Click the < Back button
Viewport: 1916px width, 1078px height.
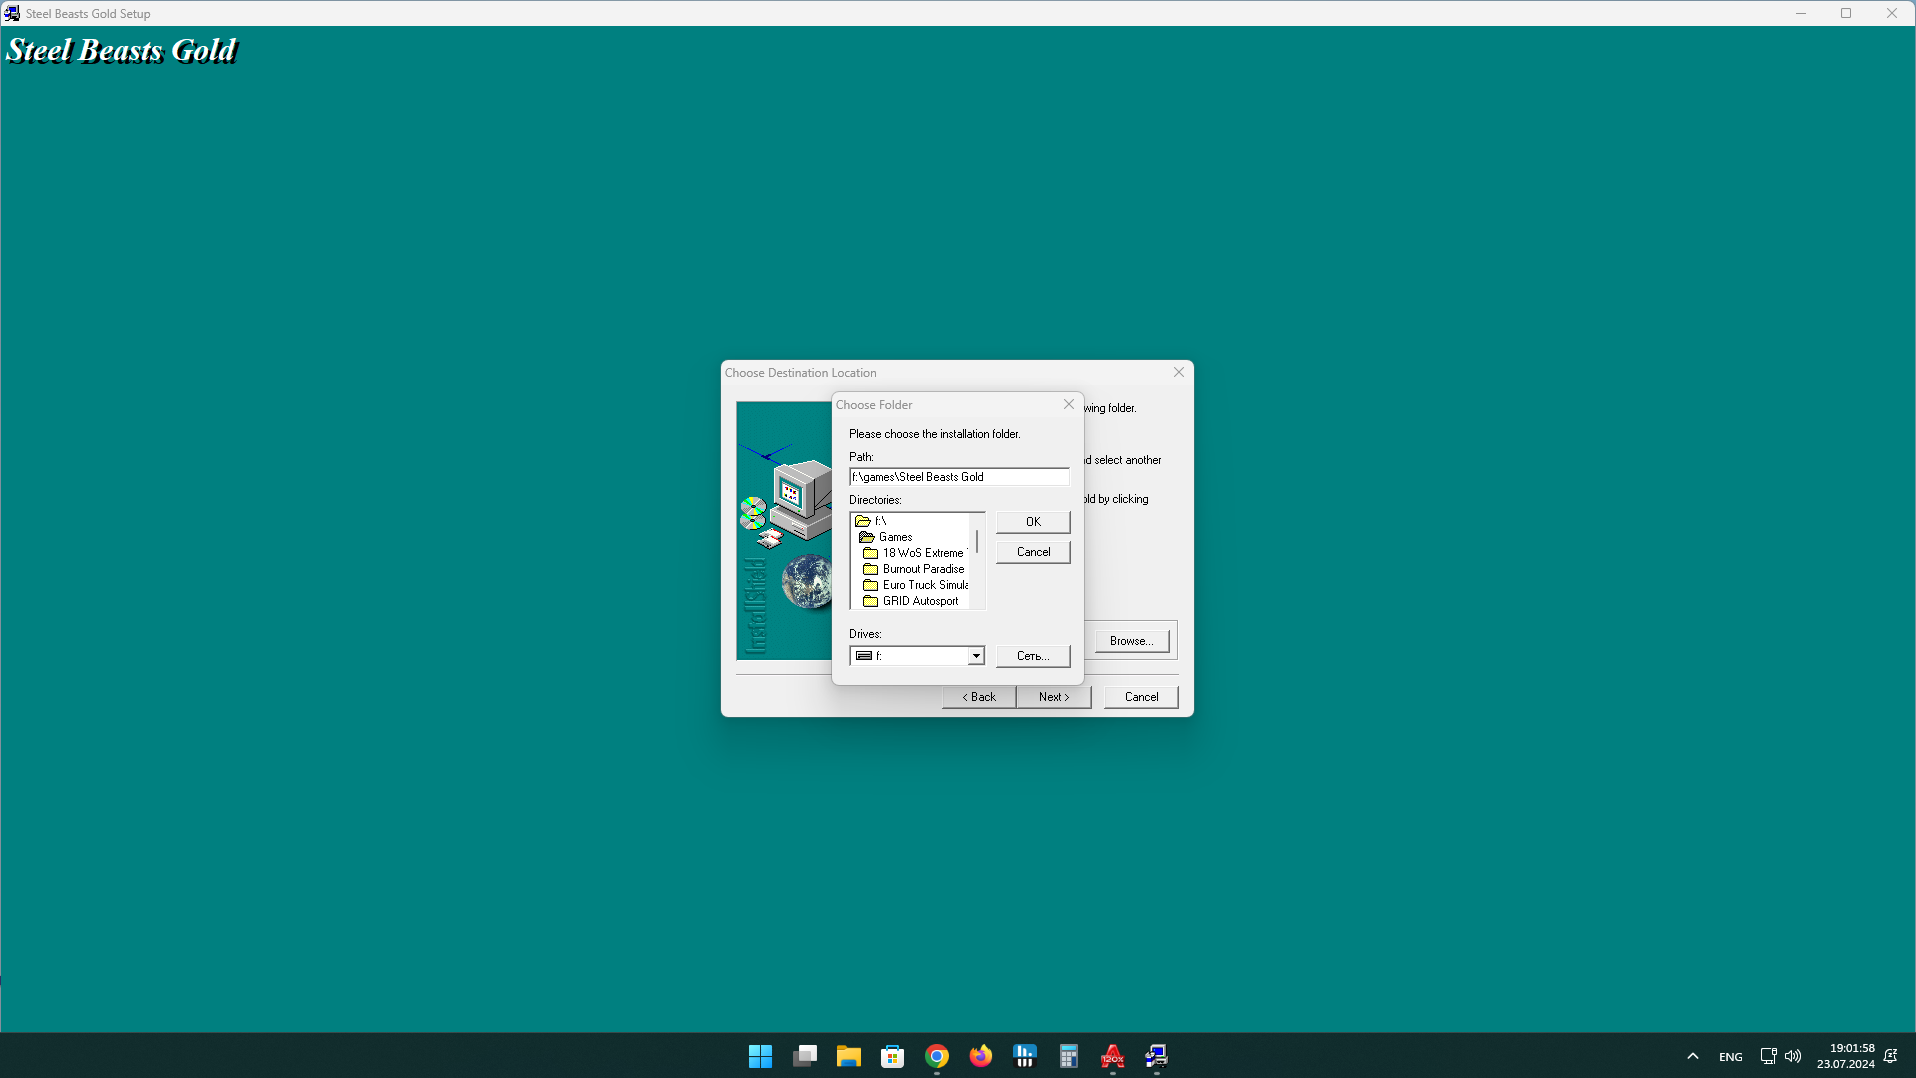pyautogui.click(x=979, y=697)
